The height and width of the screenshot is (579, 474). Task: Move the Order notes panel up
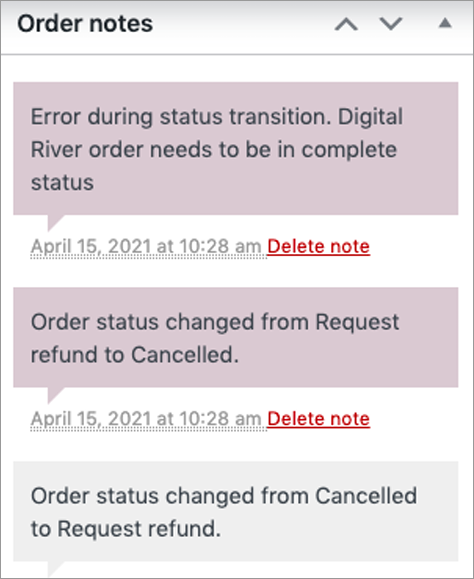tap(346, 24)
